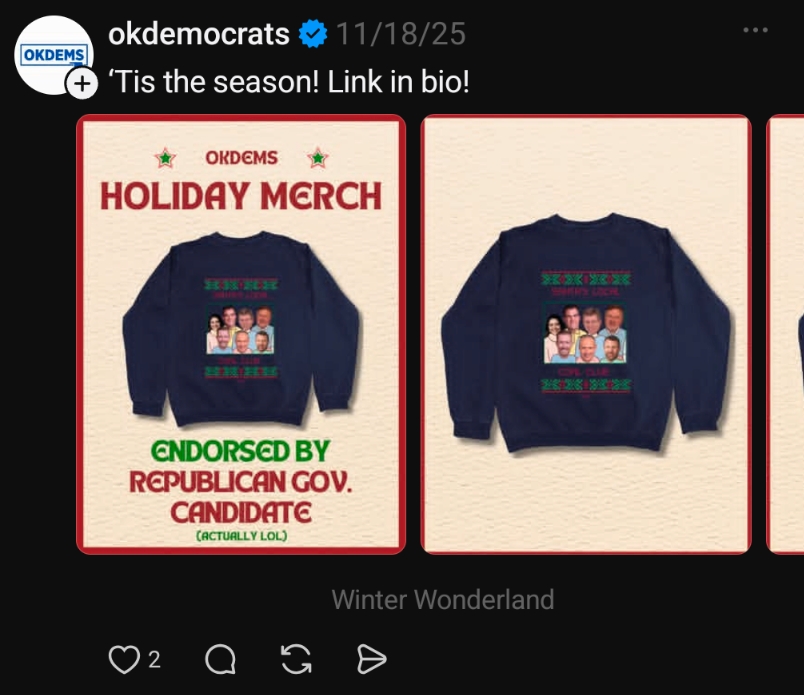This screenshot has height=695, width=804.
Task: Open the OKDEMS profile avatar
Action: point(54,54)
